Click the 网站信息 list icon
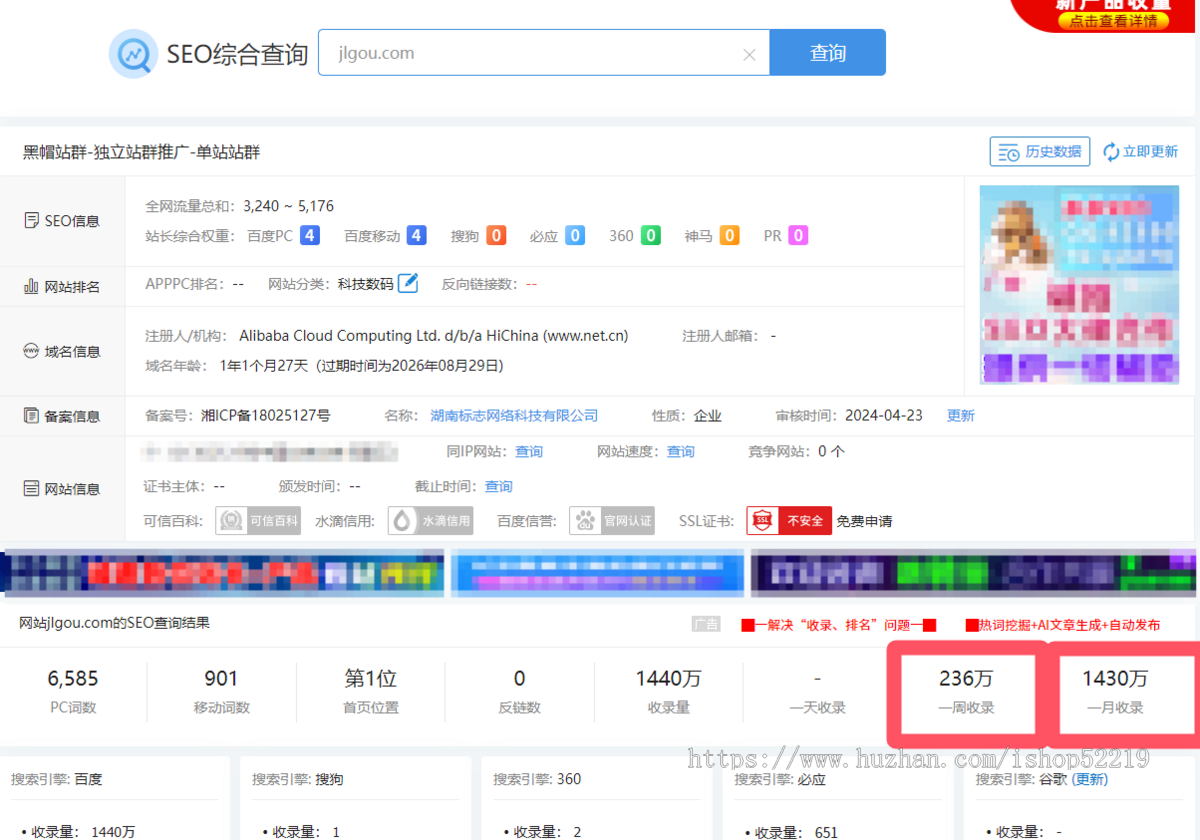 click(x=32, y=489)
